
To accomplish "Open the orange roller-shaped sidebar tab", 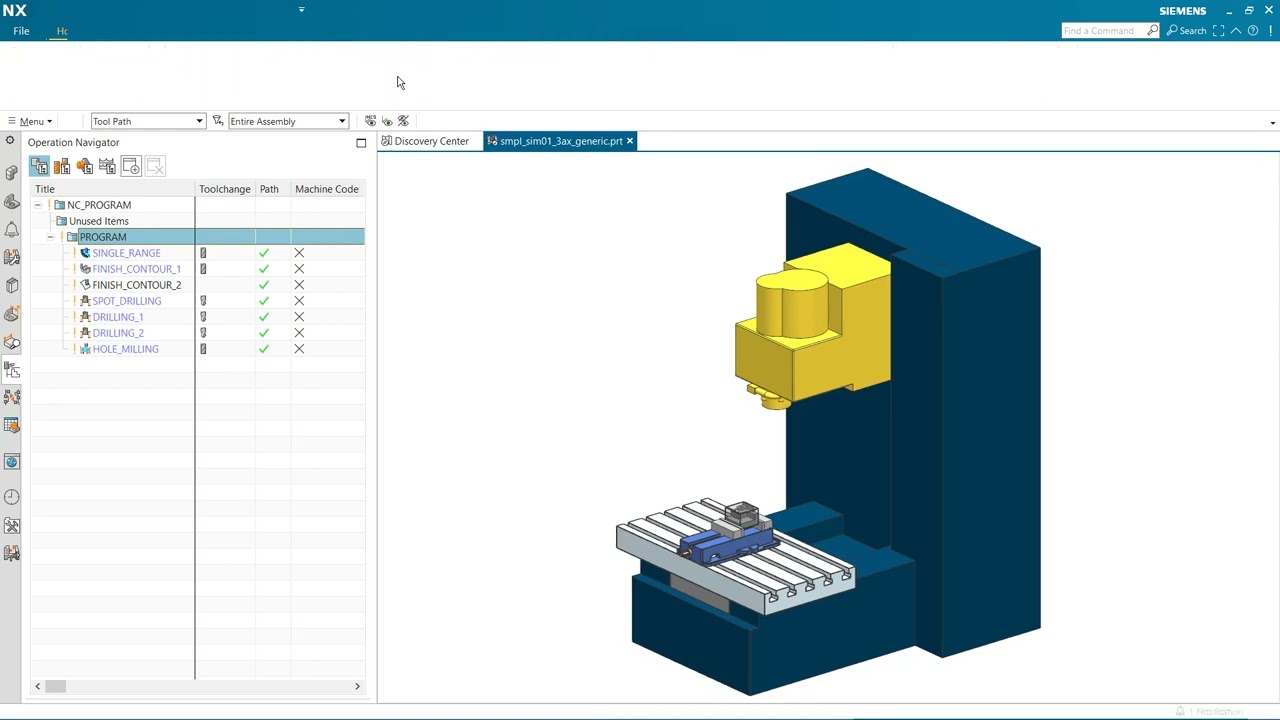I will point(12,341).
